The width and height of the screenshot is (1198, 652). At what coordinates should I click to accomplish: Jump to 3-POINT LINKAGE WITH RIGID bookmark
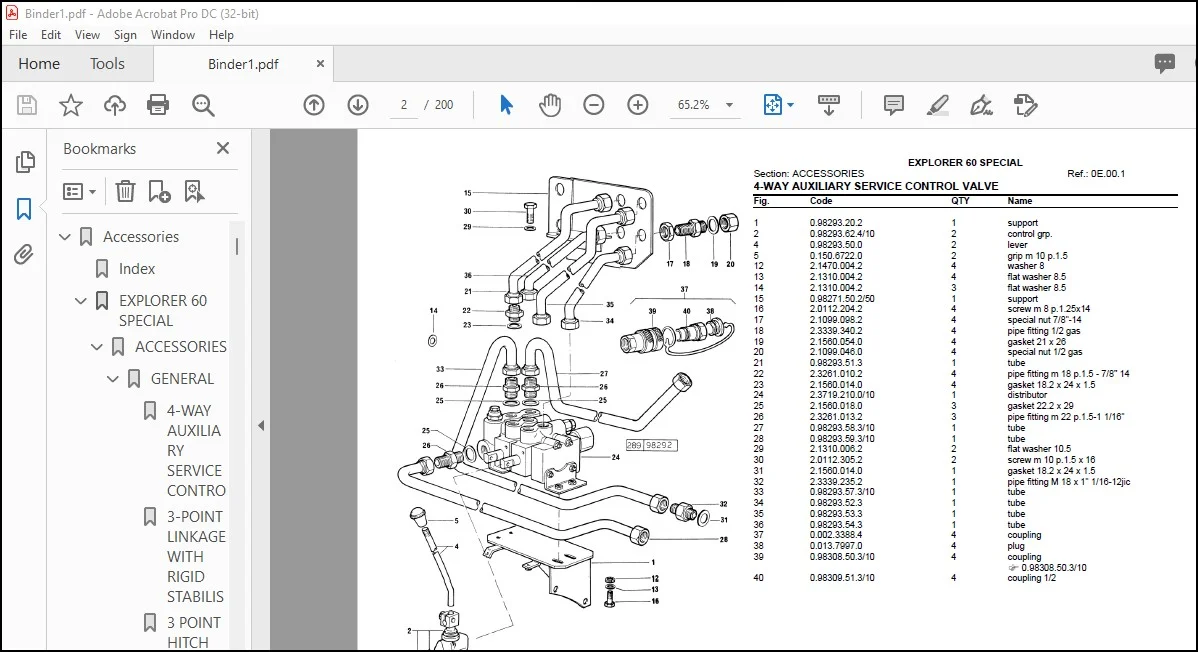coord(196,556)
